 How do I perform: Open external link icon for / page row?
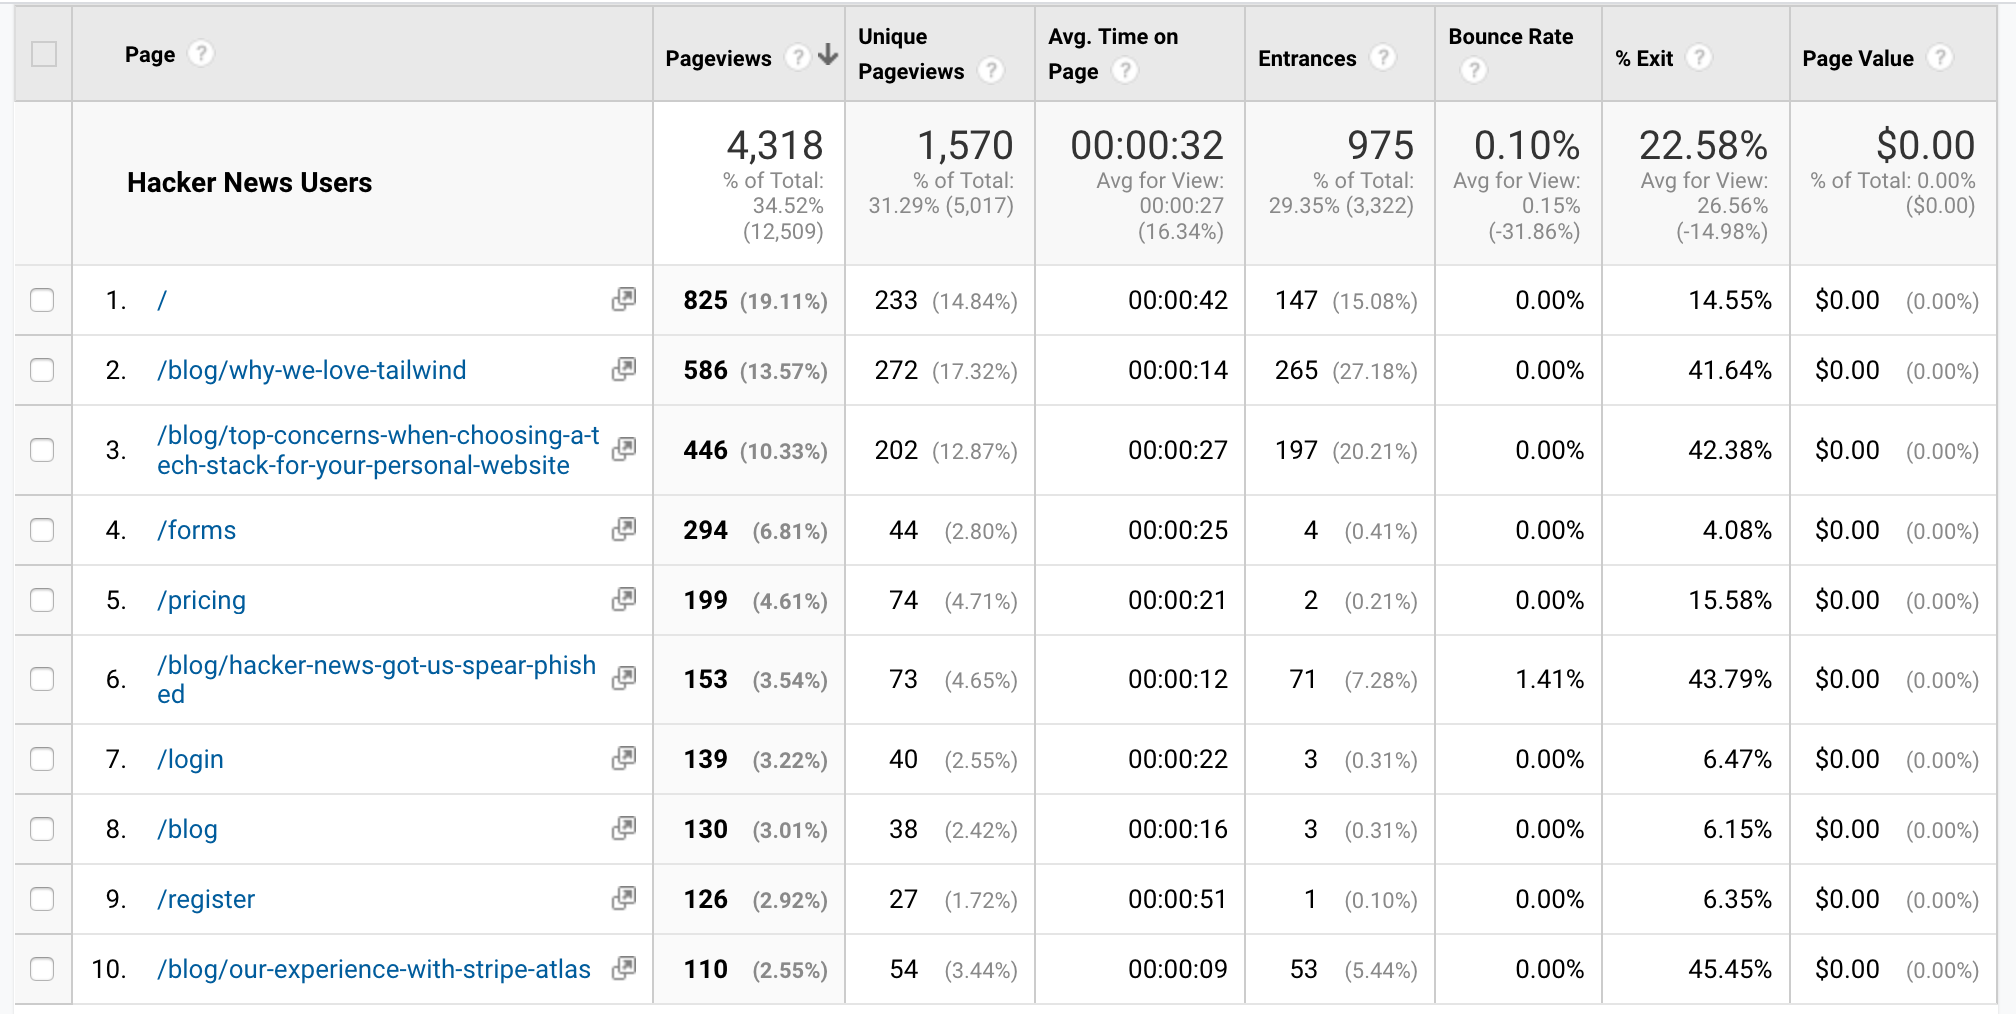pos(624,299)
